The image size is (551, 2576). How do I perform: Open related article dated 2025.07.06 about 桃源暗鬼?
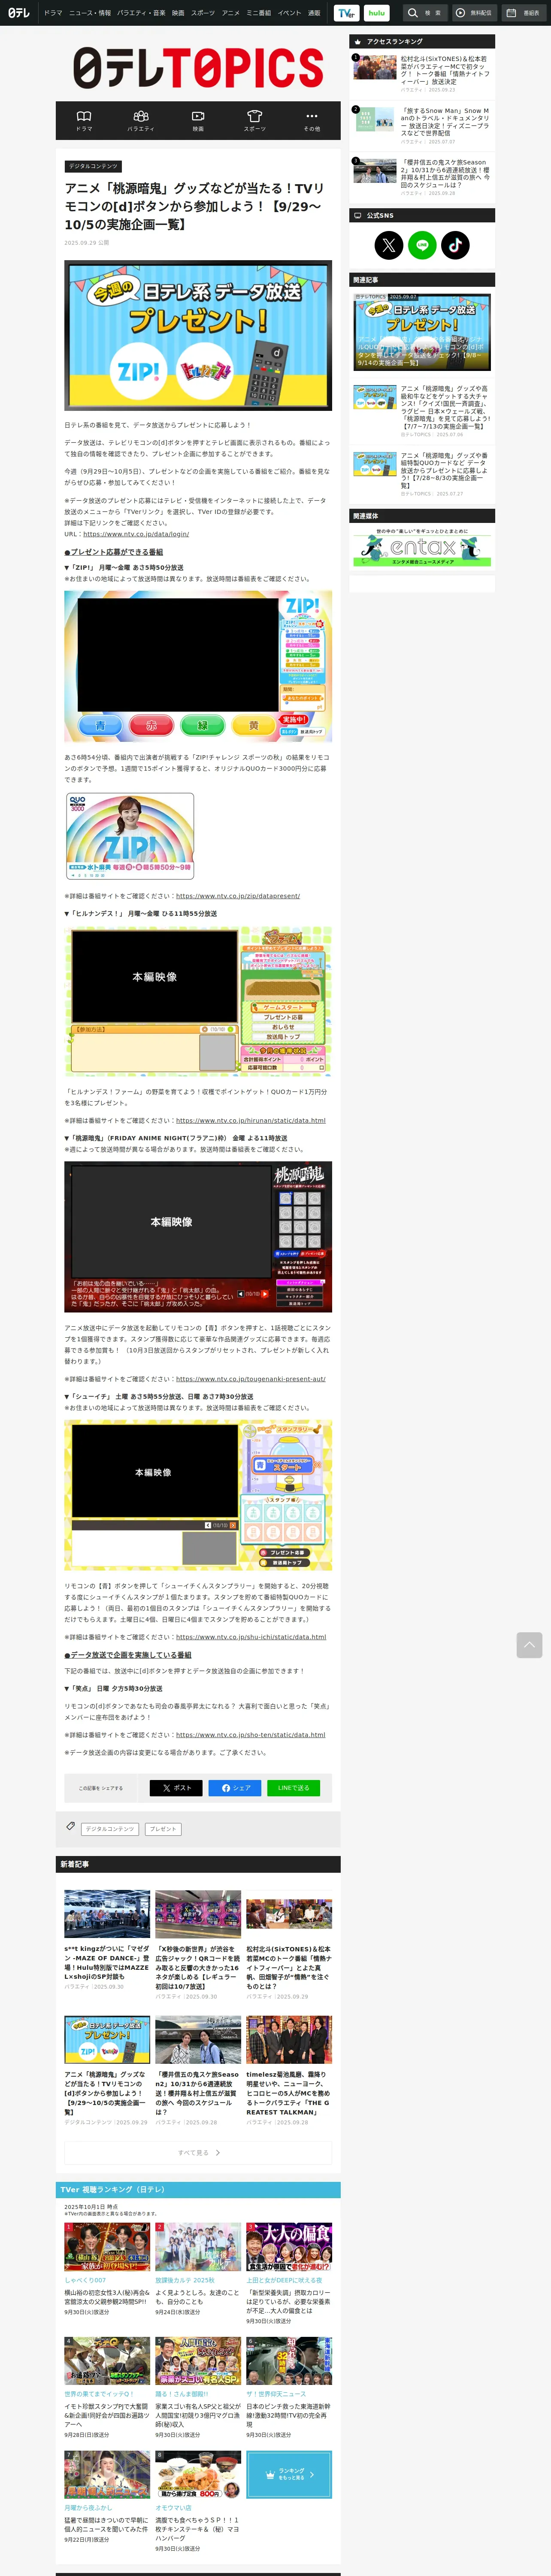point(422,411)
